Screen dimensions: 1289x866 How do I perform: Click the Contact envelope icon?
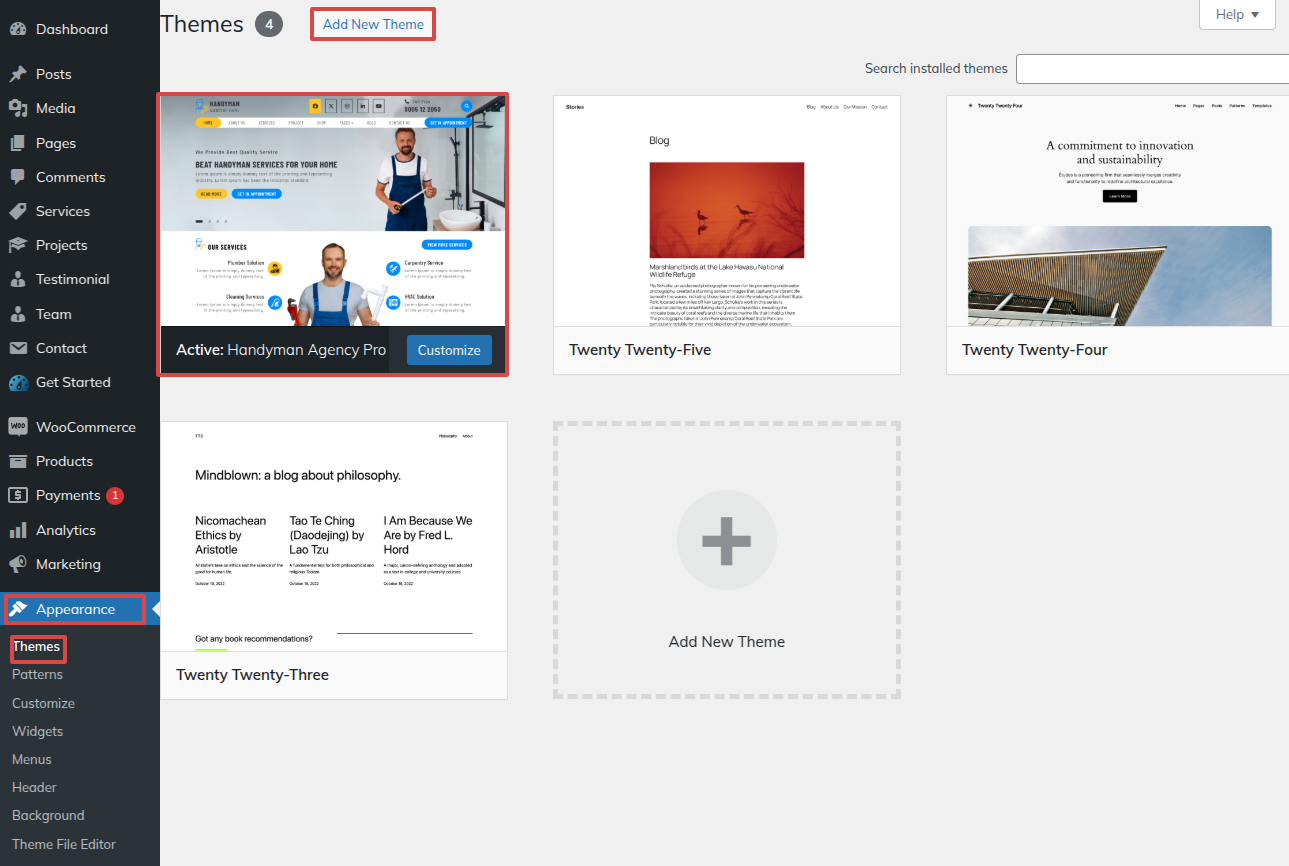(17, 348)
